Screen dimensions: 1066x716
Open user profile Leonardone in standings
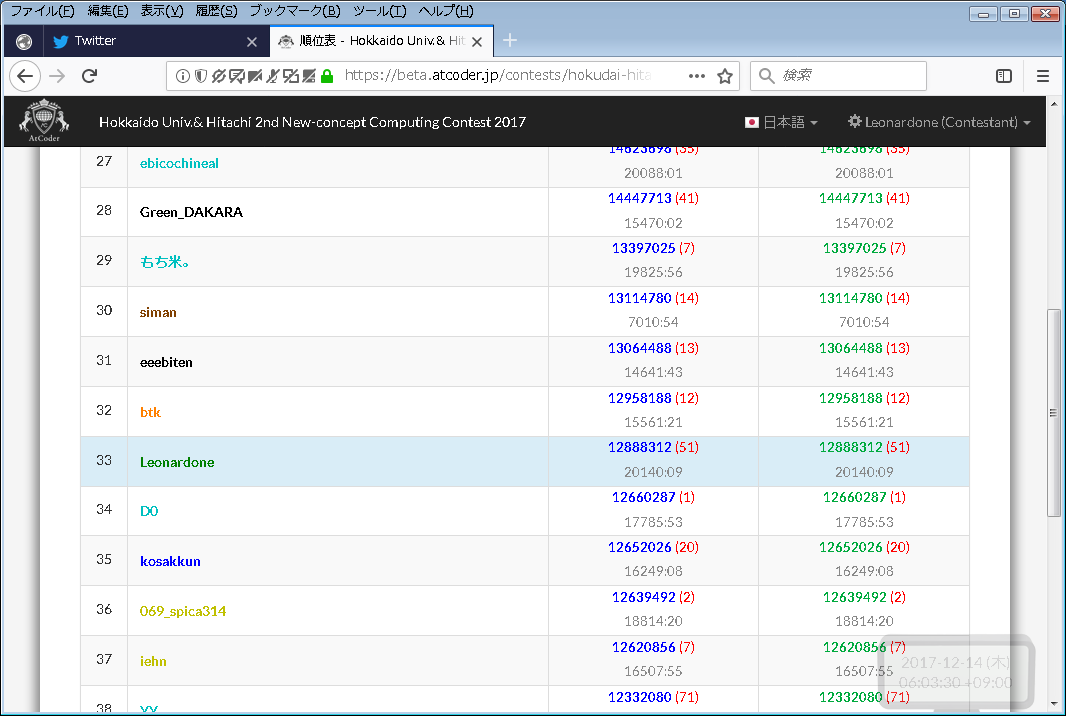coord(177,462)
